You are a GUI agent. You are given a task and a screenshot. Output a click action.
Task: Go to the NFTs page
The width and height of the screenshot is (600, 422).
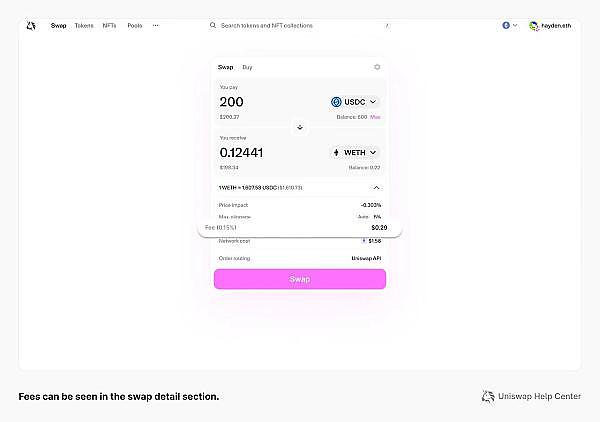coord(109,25)
